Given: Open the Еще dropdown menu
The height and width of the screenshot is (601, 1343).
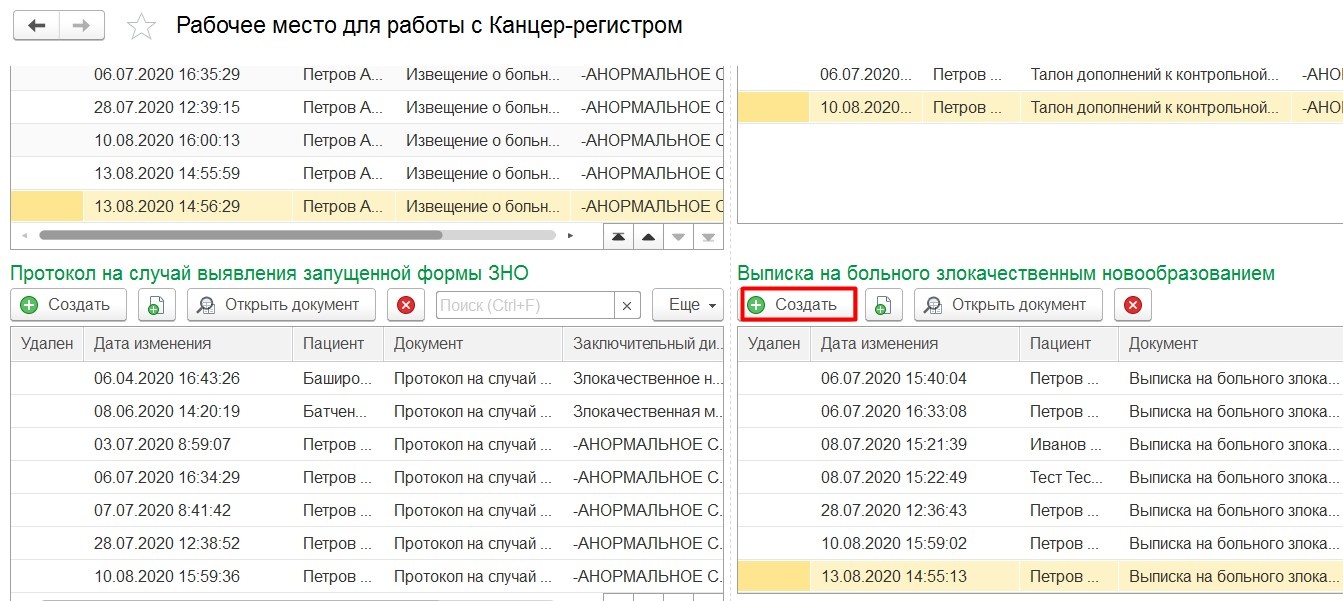Looking at the screenshot, I should [x=687, y=305].
